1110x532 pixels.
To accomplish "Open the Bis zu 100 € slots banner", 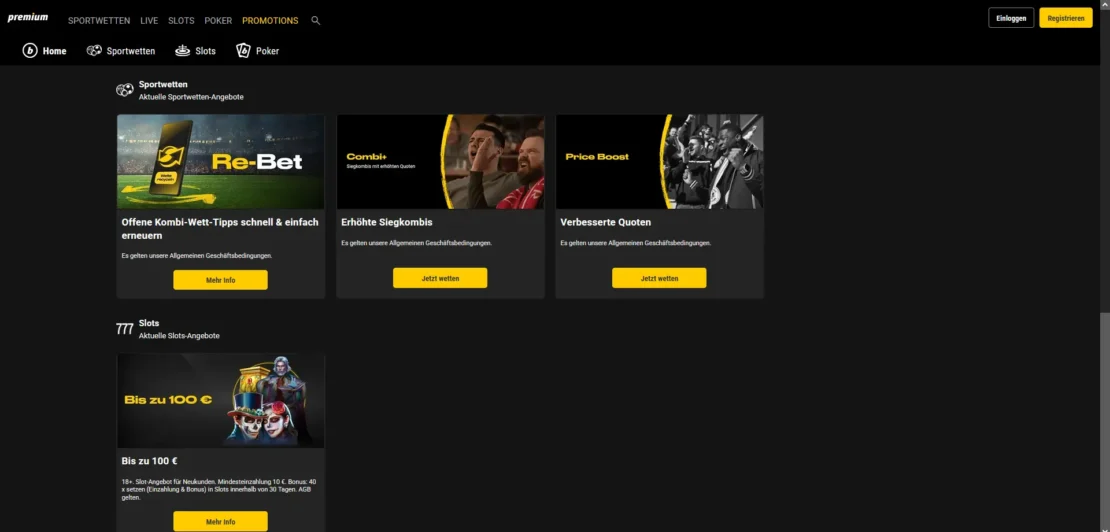I will 221,401.
